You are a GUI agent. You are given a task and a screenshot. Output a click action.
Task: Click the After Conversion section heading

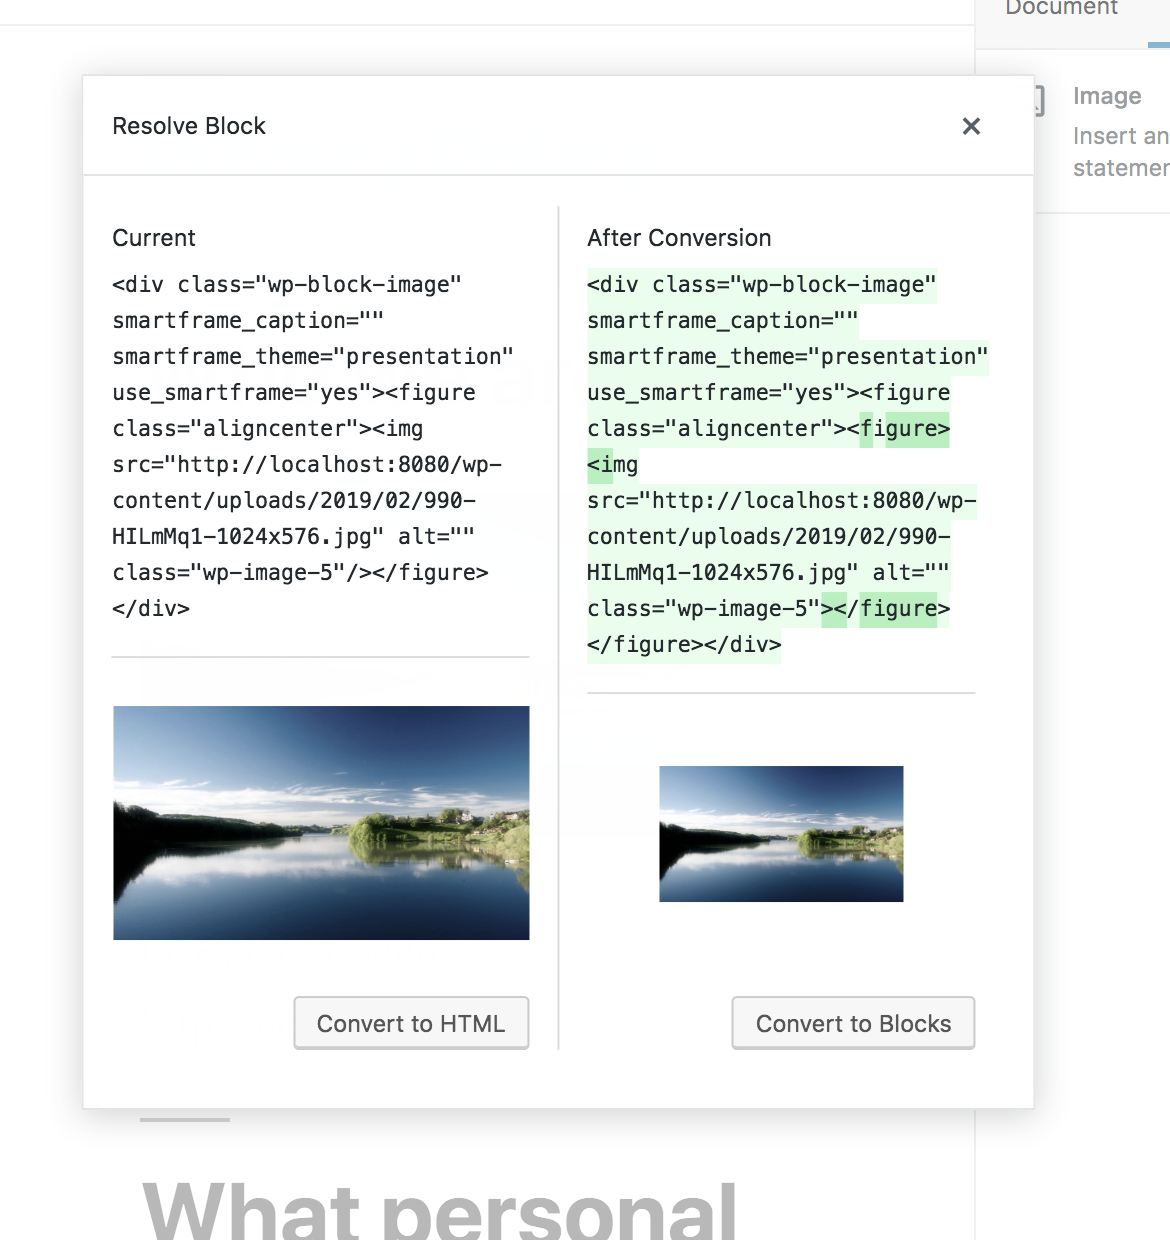point(679,238)
